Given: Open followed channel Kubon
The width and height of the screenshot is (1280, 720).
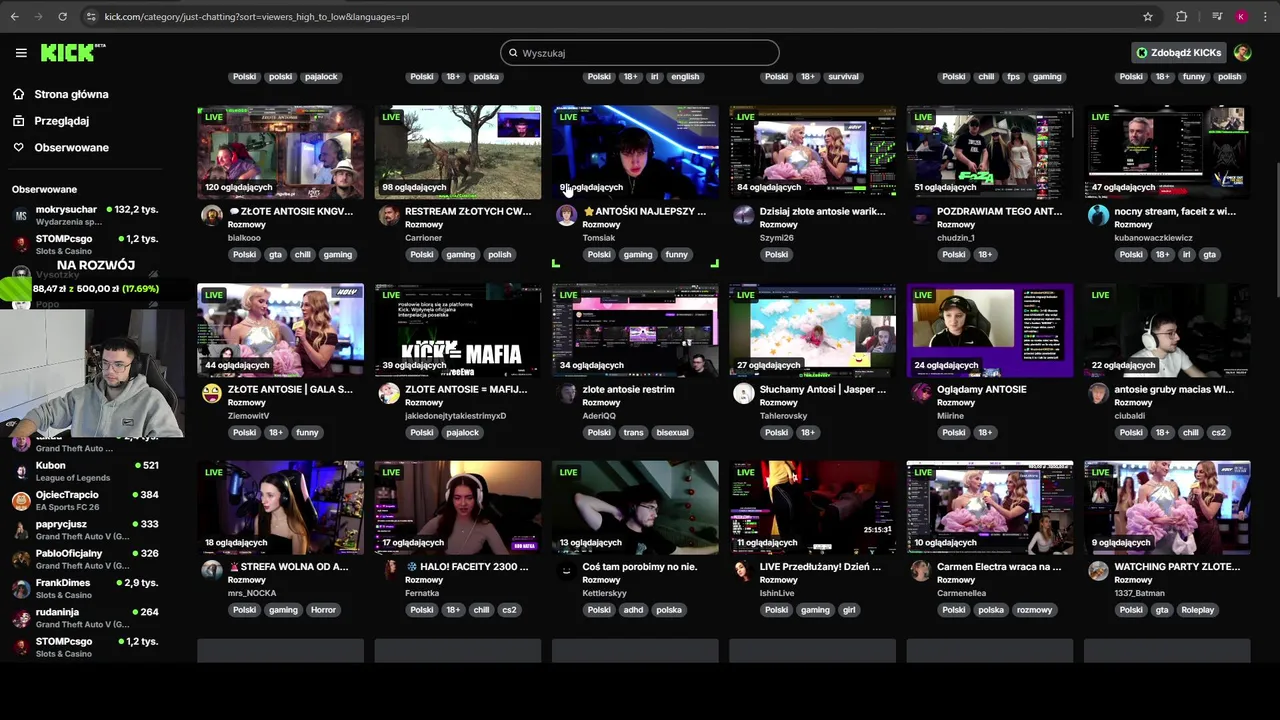Looking at the screenshot, I should click(x=85, y=471).
